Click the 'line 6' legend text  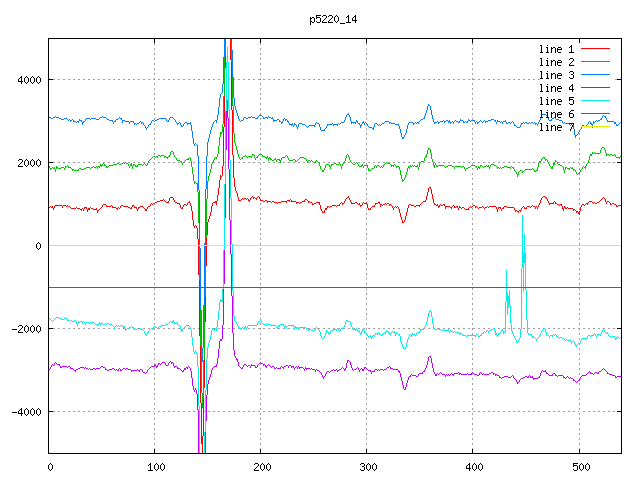556,114
